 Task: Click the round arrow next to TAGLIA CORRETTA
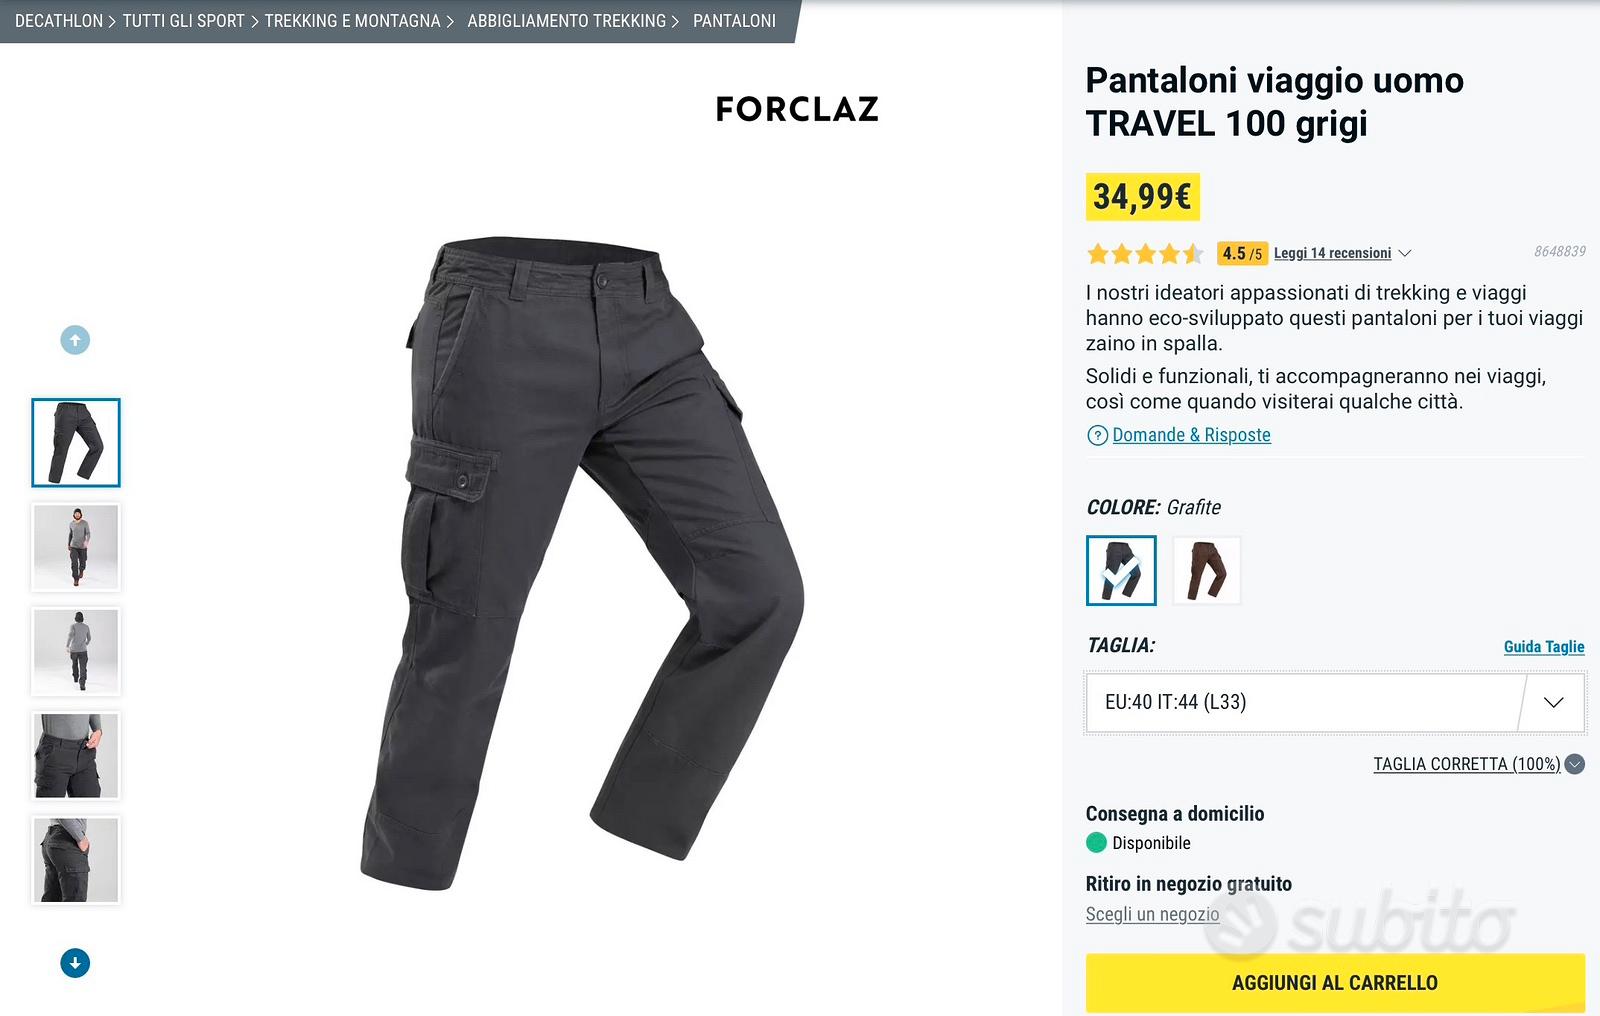1574,764
